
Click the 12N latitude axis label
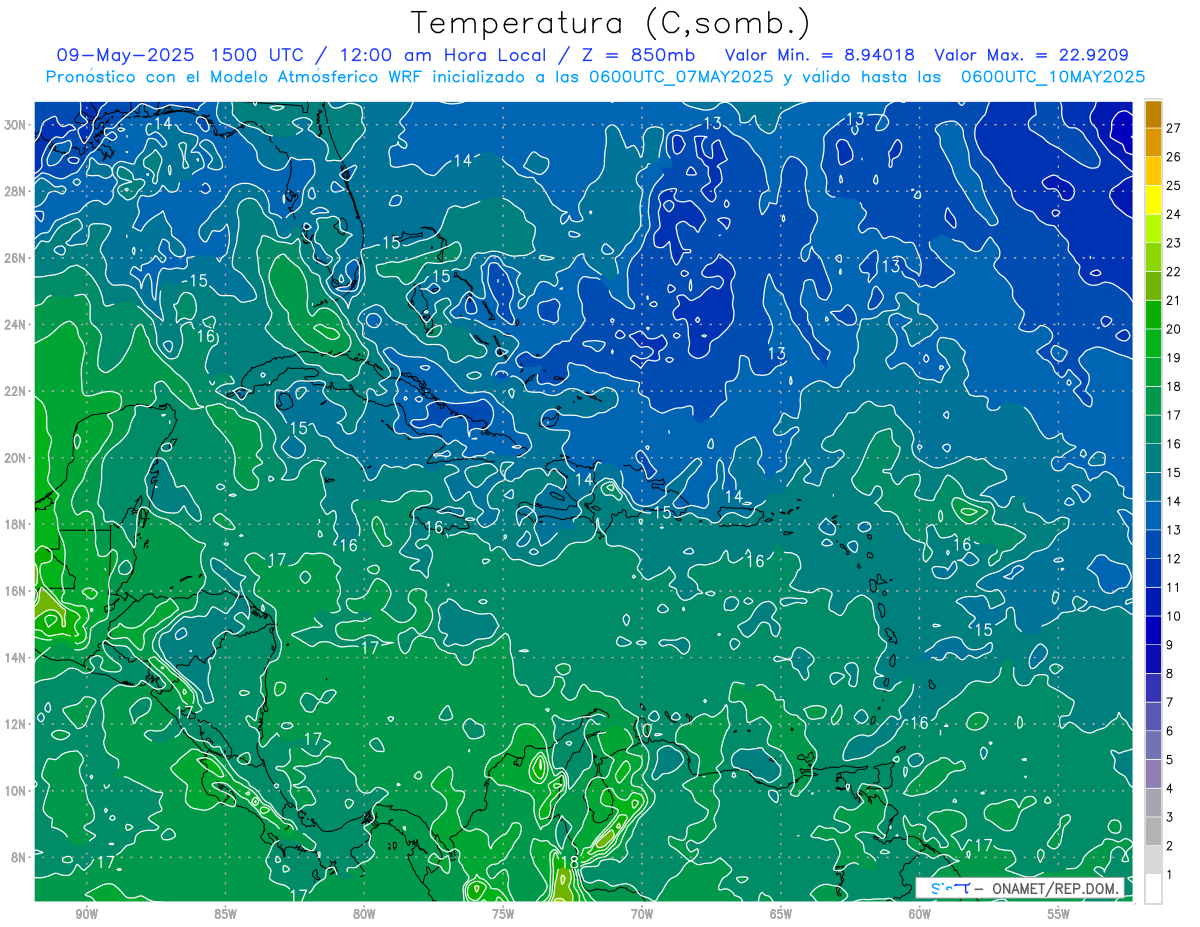(x=16, y=724)
